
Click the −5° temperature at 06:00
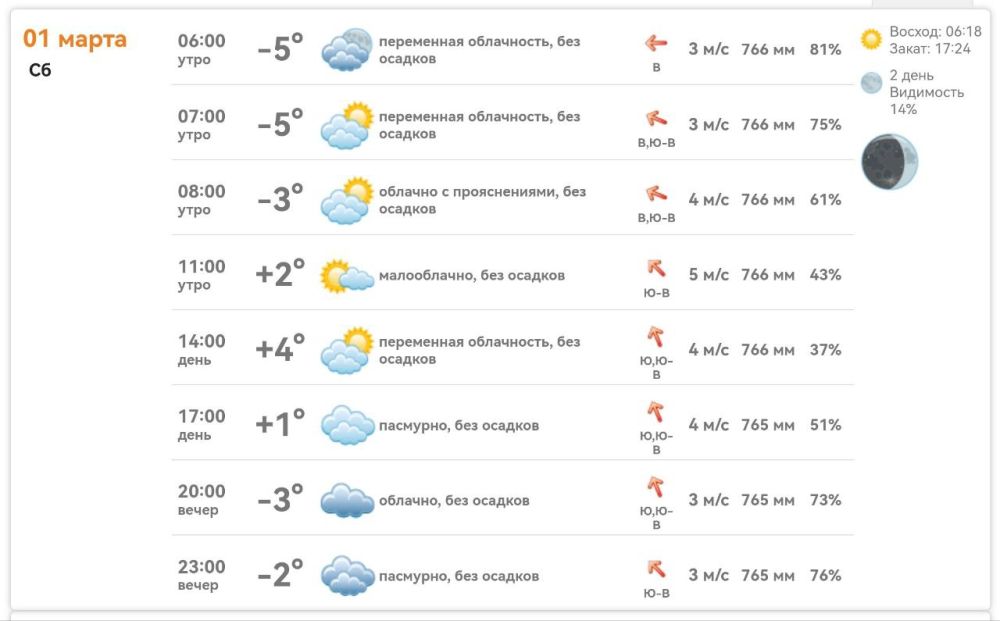pyautogui.click(x=280, y=49)
